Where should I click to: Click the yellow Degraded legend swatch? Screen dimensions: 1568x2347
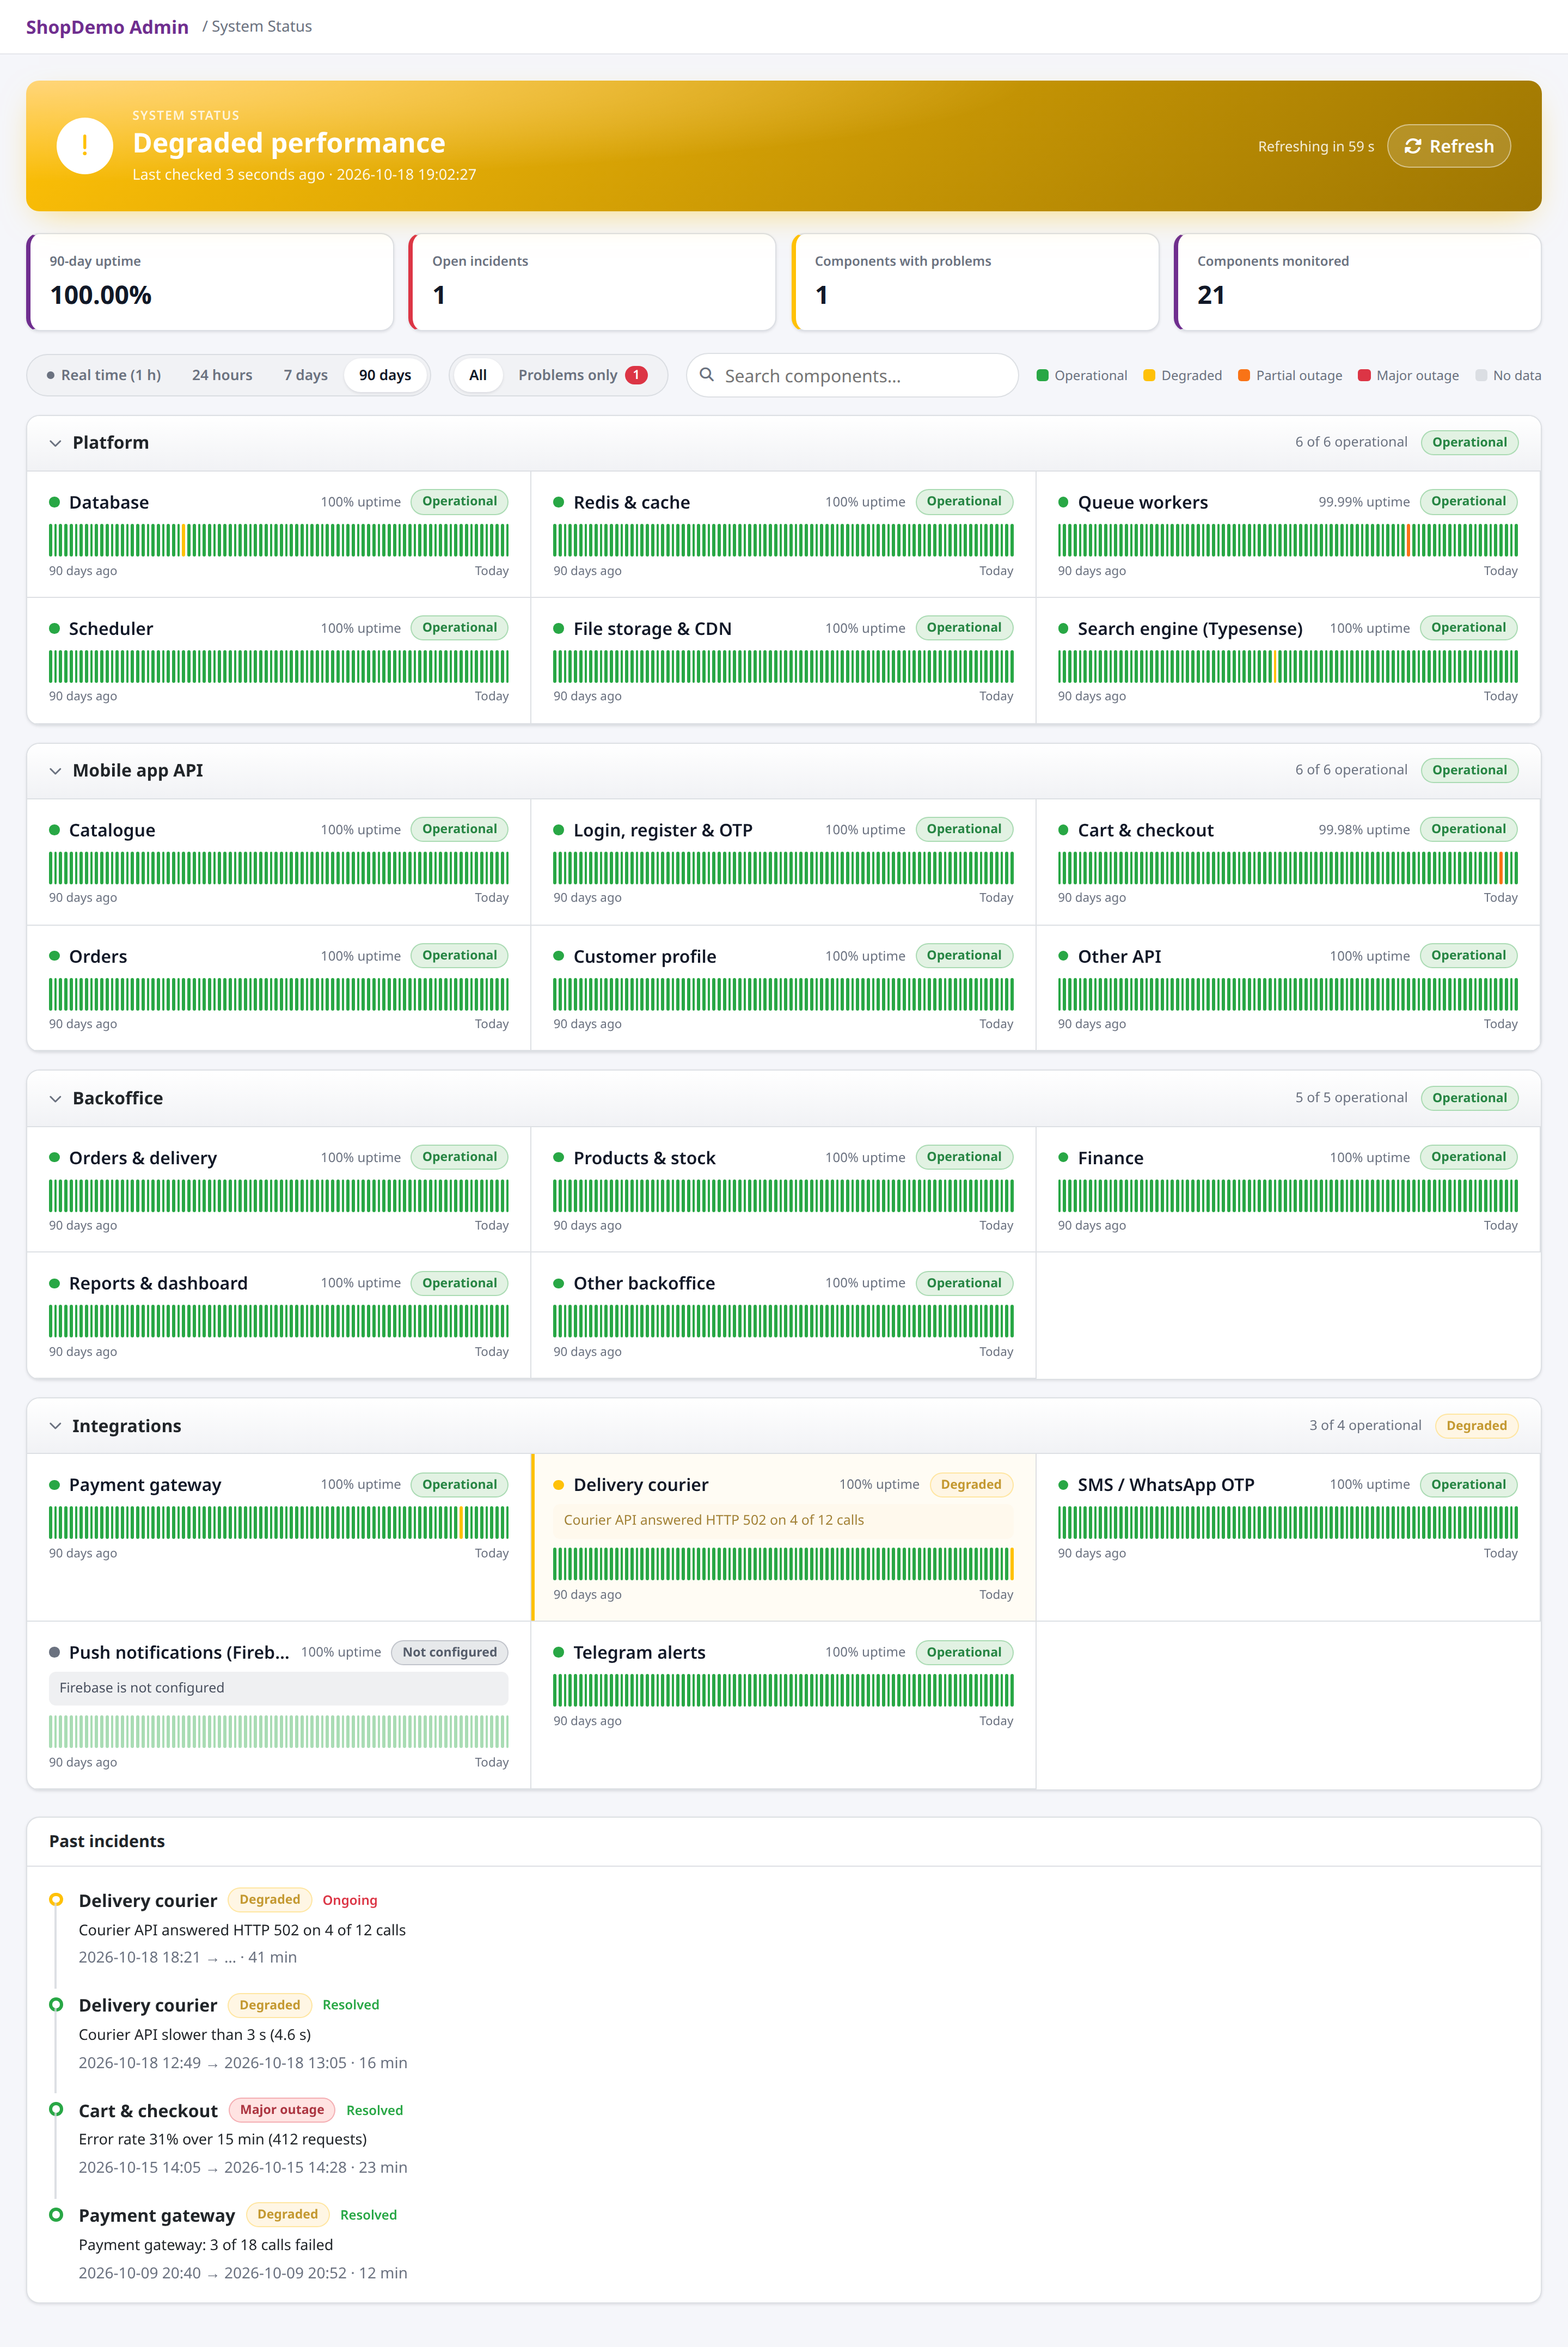(1149, 376)
